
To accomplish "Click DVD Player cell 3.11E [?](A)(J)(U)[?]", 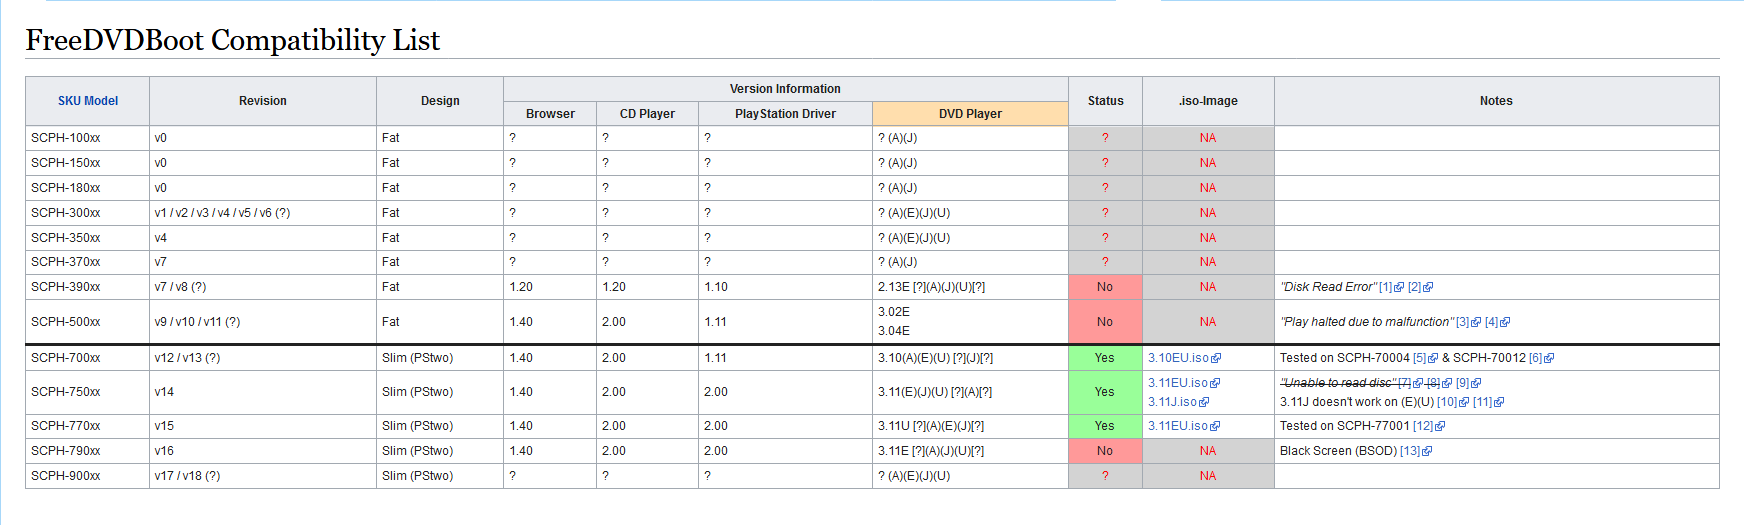I will (970, 451).
